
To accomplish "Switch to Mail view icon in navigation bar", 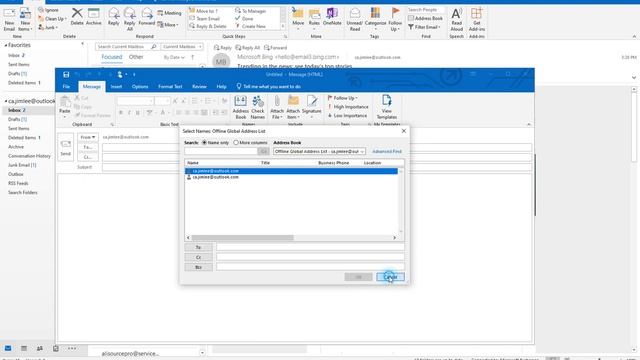I will pyautogui.click(x=8, y=348).
